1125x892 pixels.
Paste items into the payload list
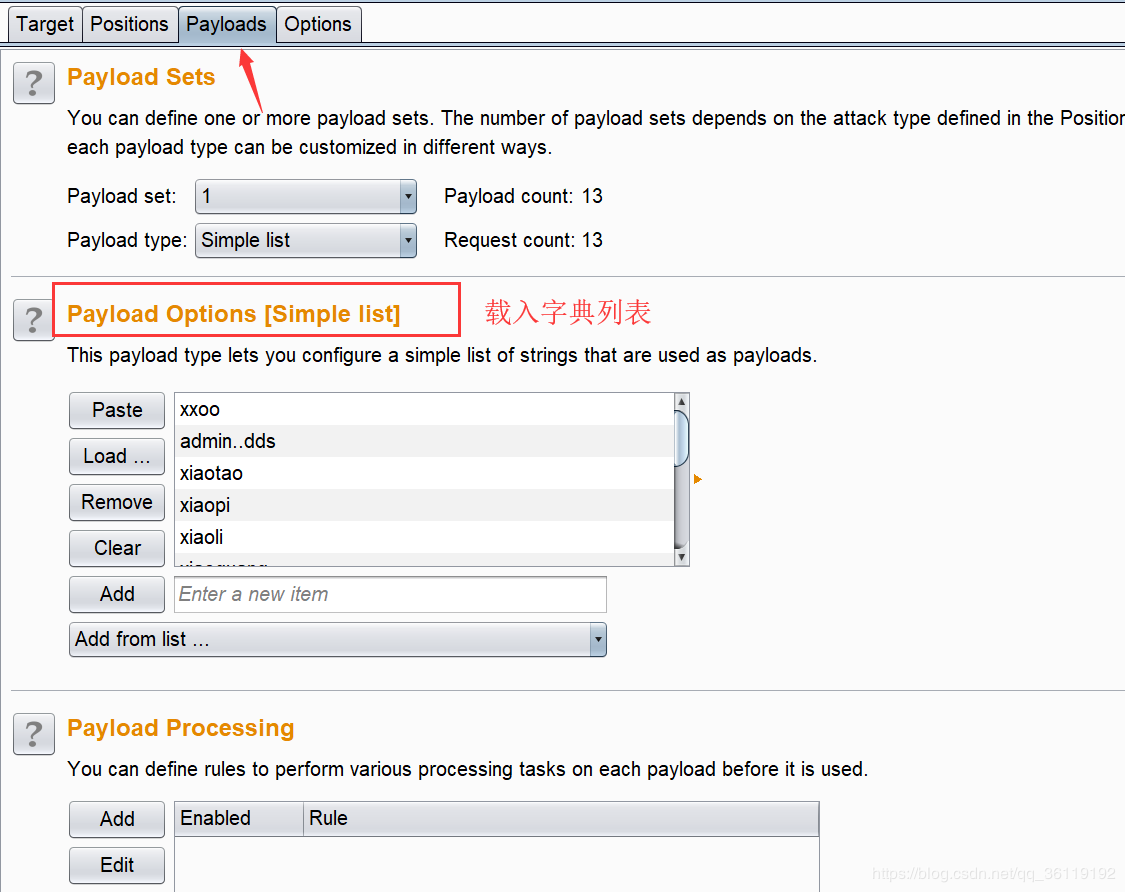tap(117, 410)
